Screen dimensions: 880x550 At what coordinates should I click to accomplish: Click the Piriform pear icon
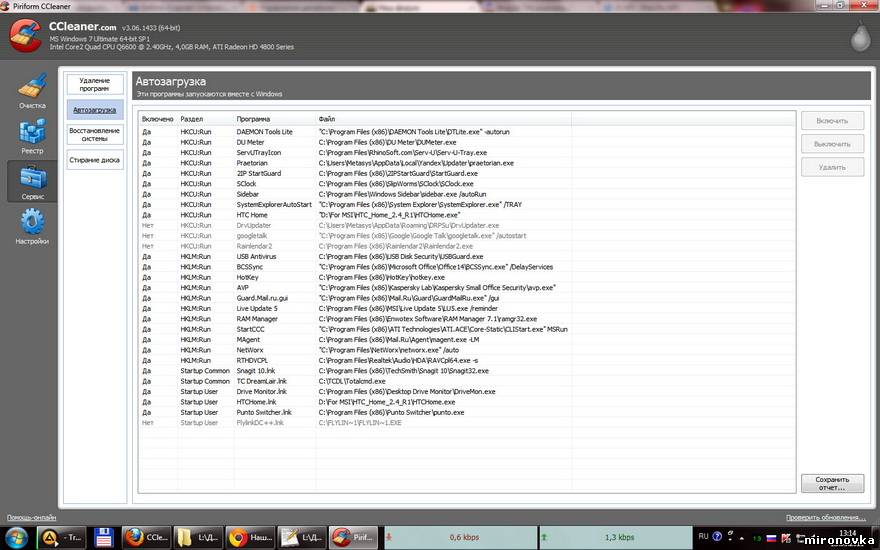tap(860, 38)
